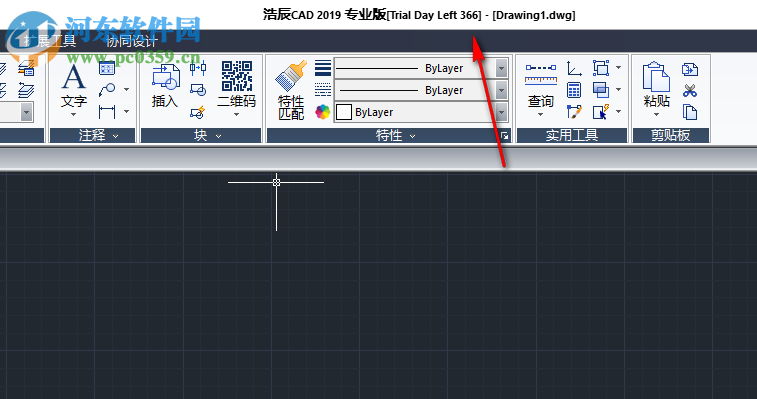This screenshot has width=757, height=399.
Task: Open the layer list dropdown arrow at left
Action: tap(27, 113)
